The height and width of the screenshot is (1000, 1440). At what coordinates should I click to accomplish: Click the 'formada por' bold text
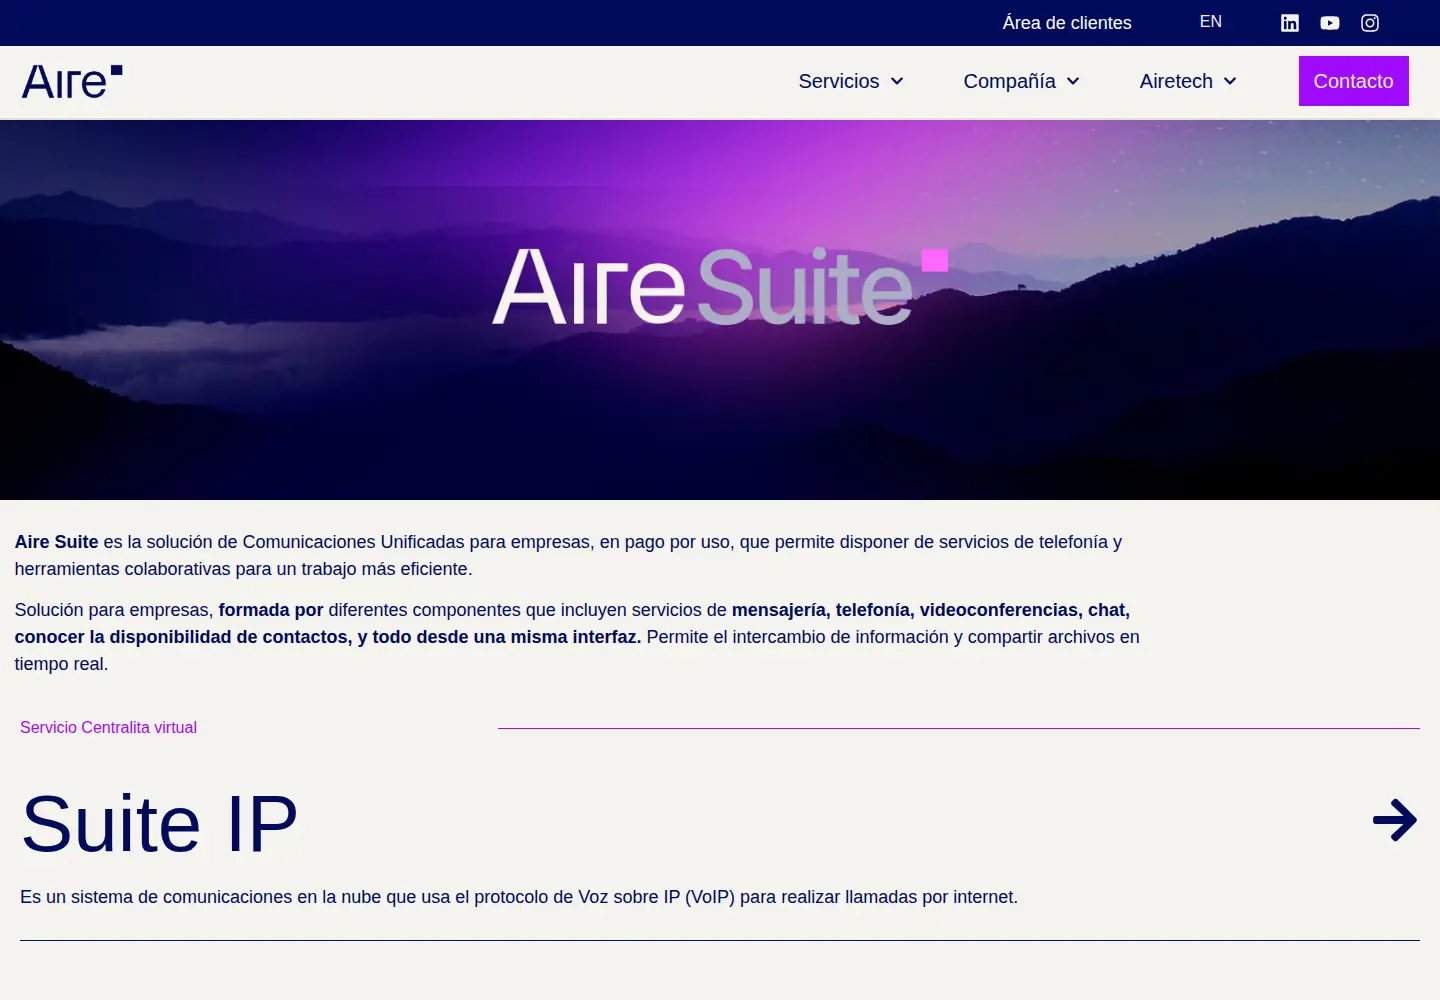(x=271, y=610)
